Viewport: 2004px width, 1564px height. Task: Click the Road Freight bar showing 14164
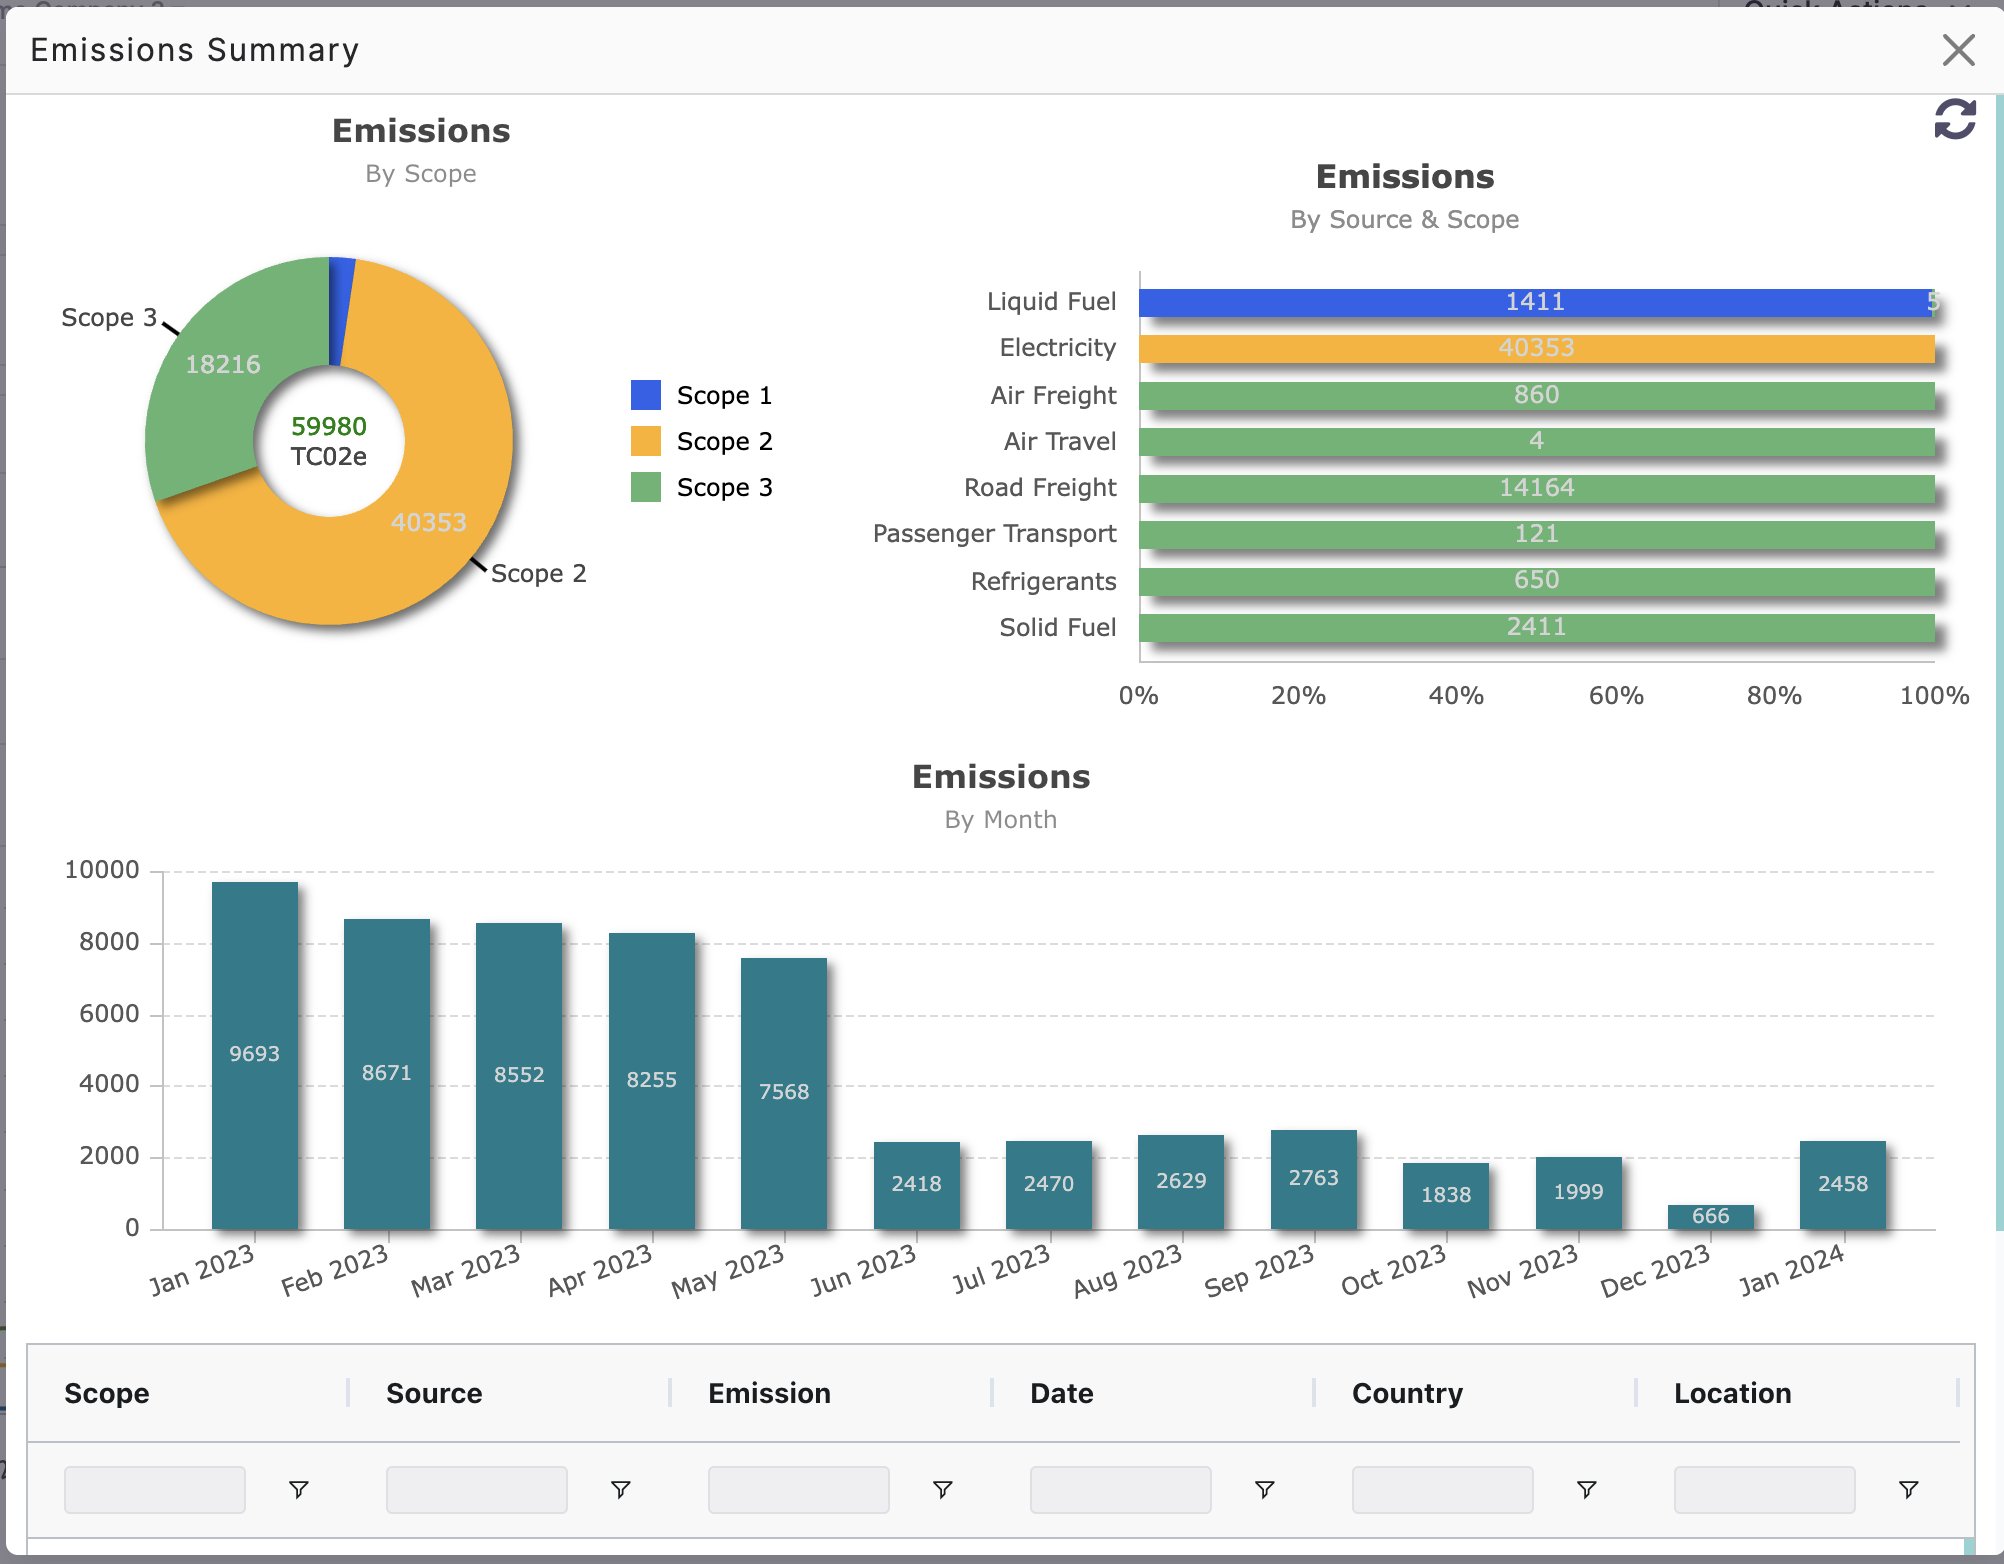pyautogui.click(x=1536, y=488)
